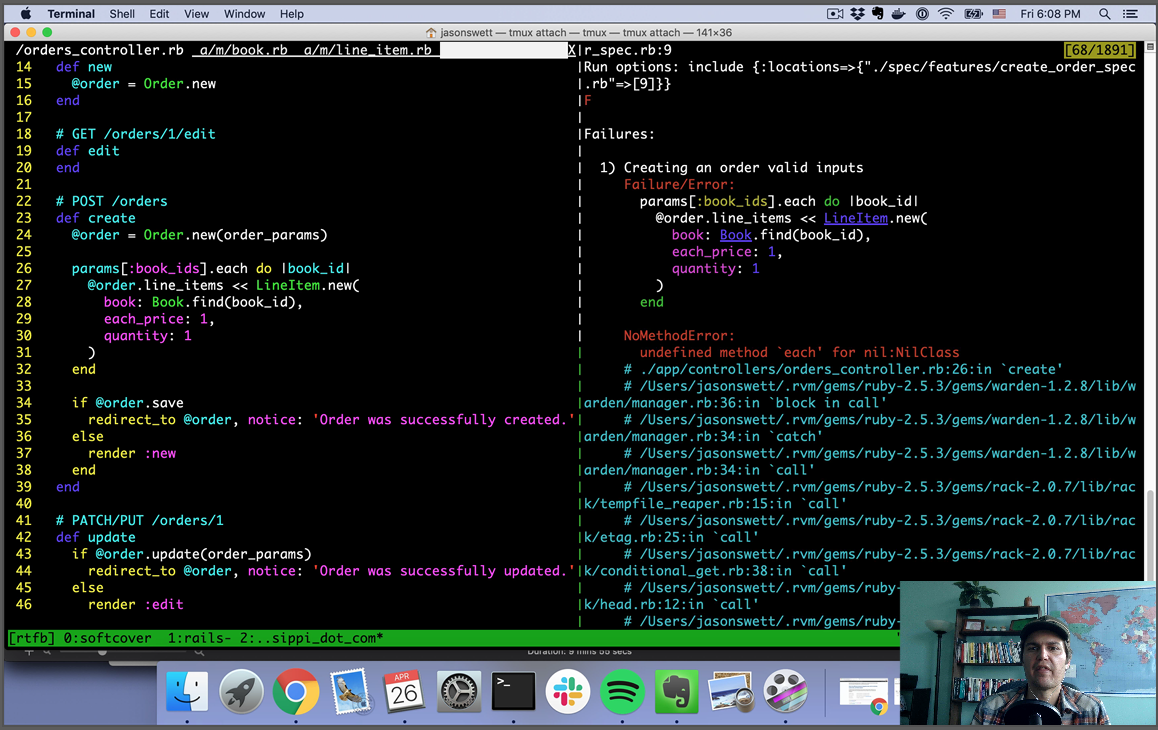The image size is (1158, 730).
Task: Click comment '# GET /orders/1/edit' on line 18
Action: [136, 134]
